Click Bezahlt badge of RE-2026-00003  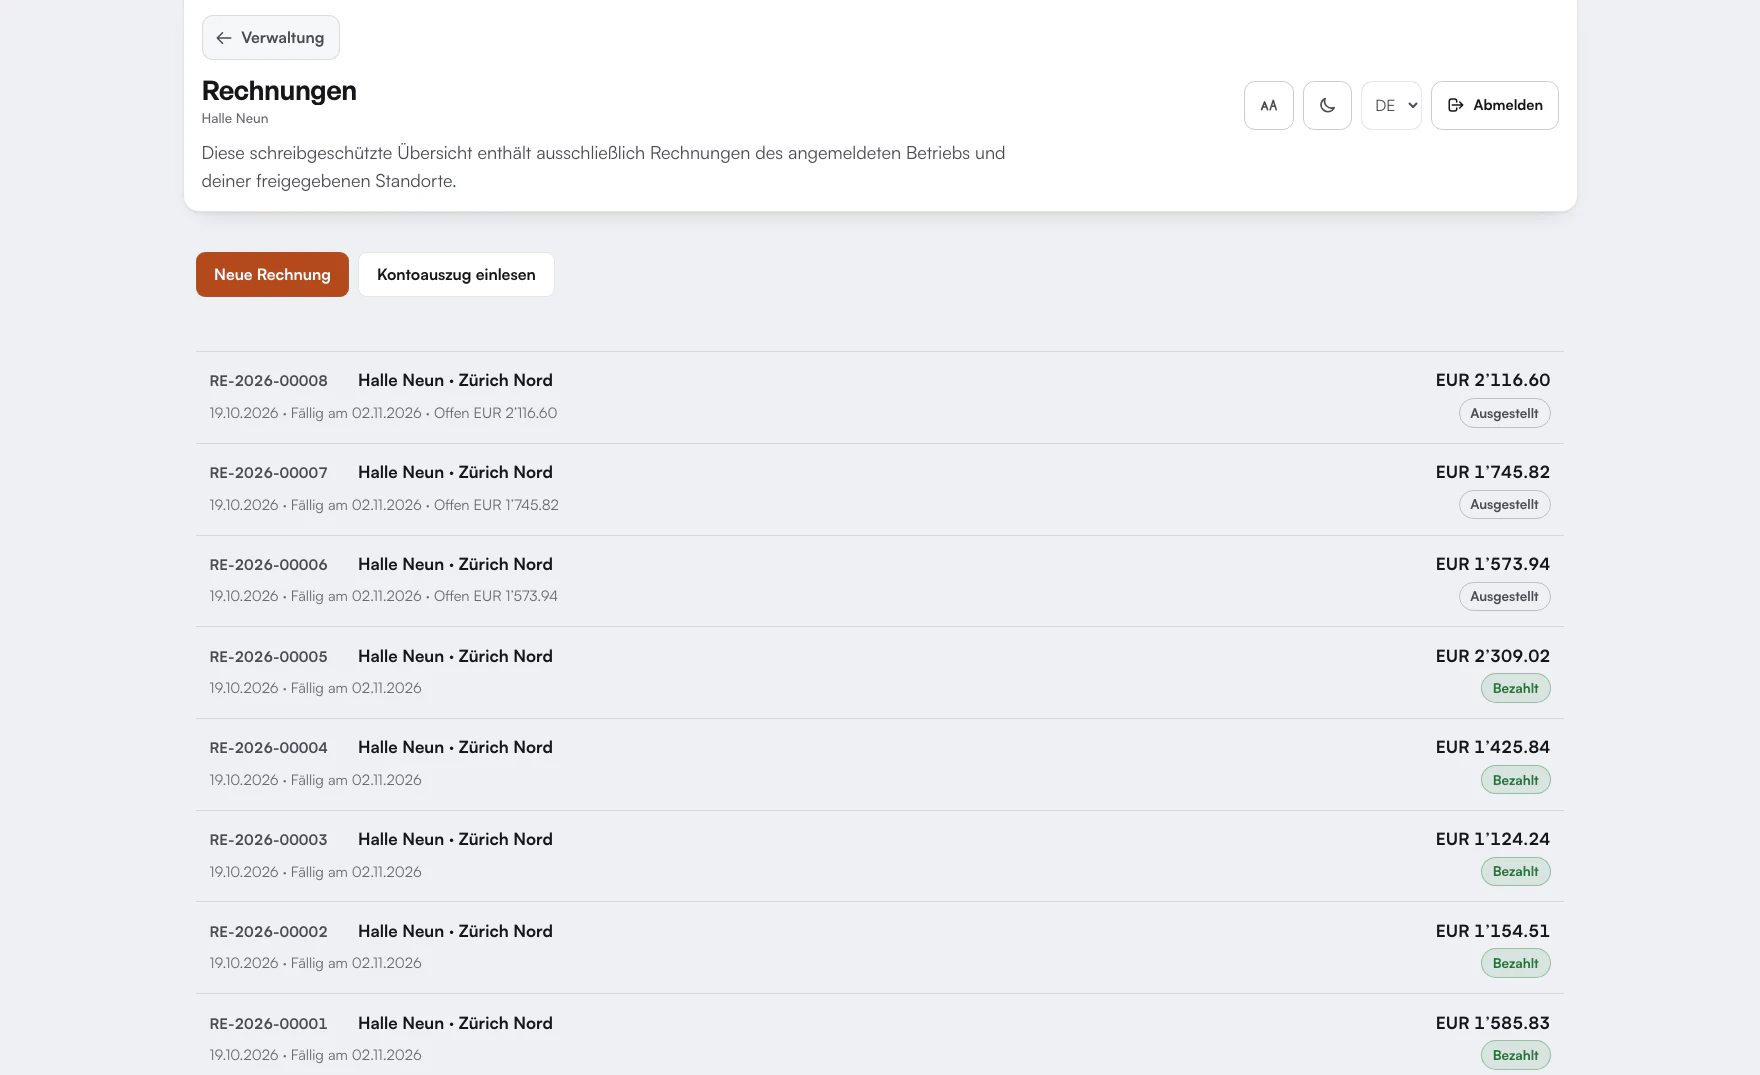click(x=1515, y=872)
